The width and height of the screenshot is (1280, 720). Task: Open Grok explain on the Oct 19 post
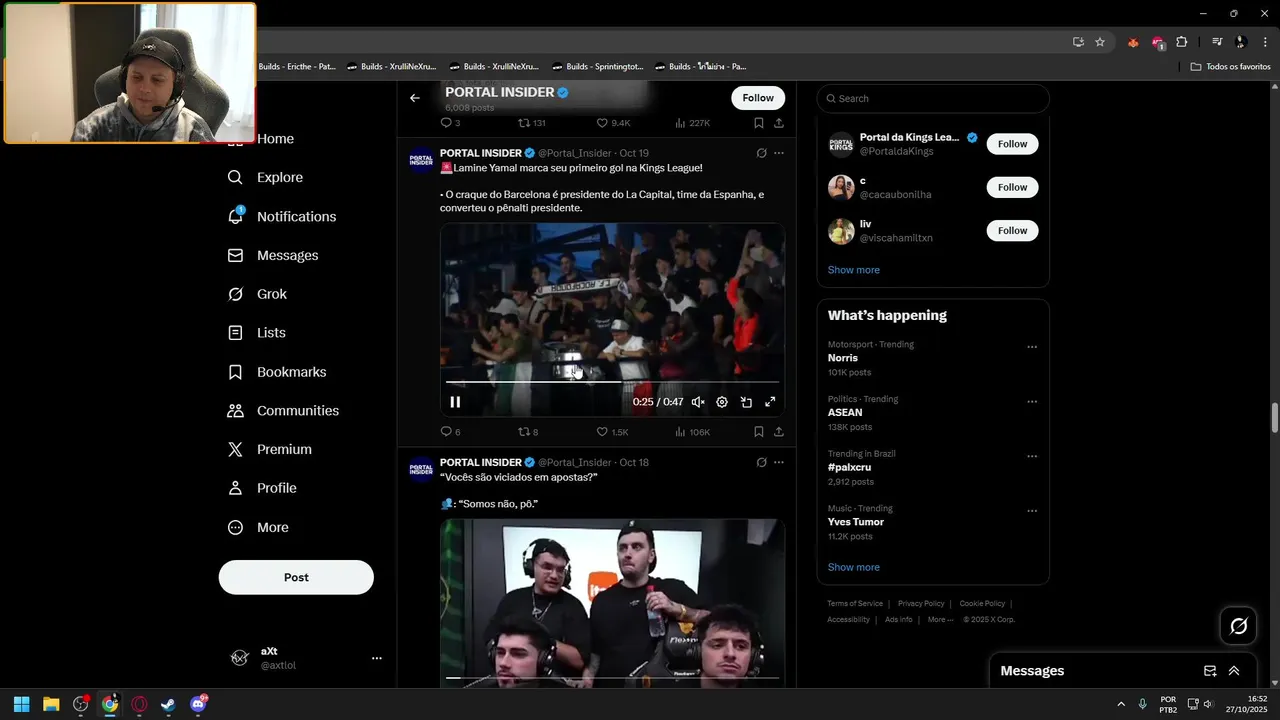click(761, 153)
